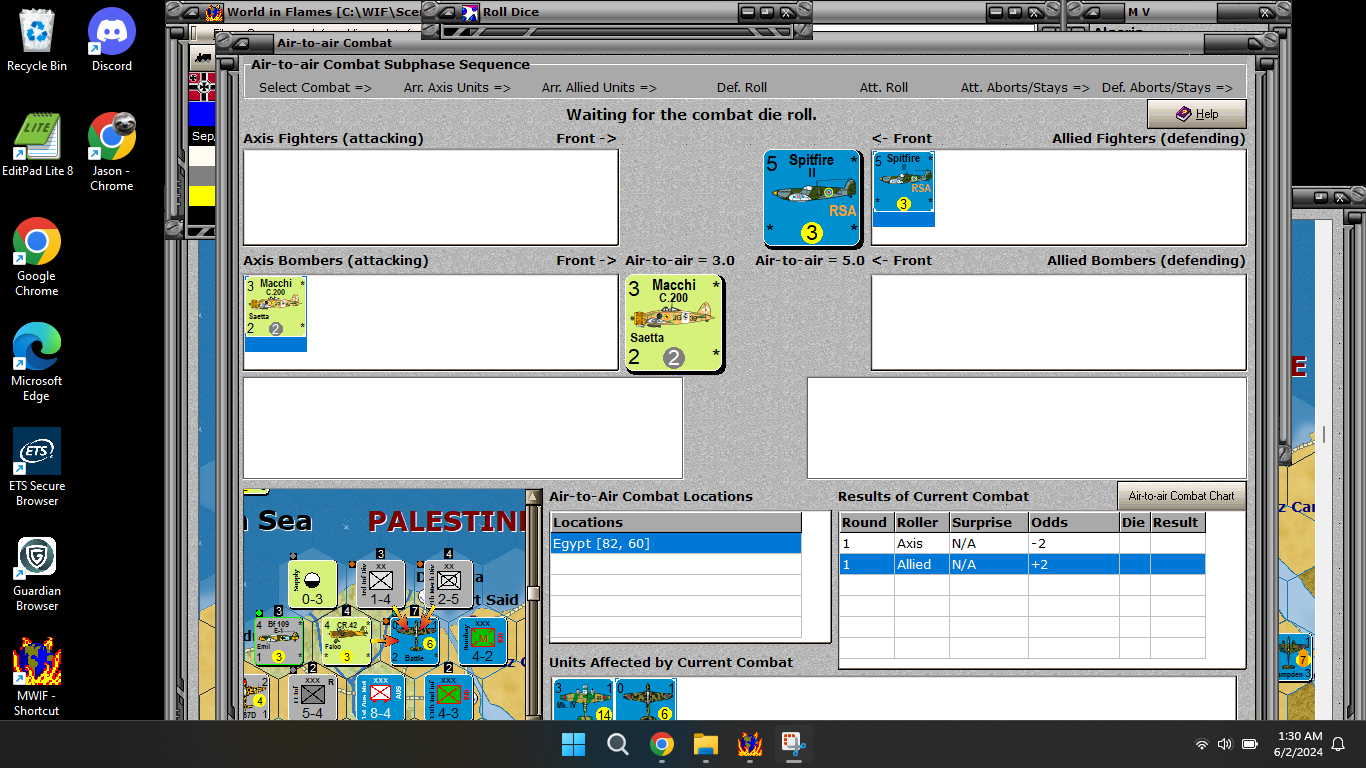Open EditPad Lite 8 desktop shortcut
Viewport: 1366px width, 768px height.
(x=38, y=145)
